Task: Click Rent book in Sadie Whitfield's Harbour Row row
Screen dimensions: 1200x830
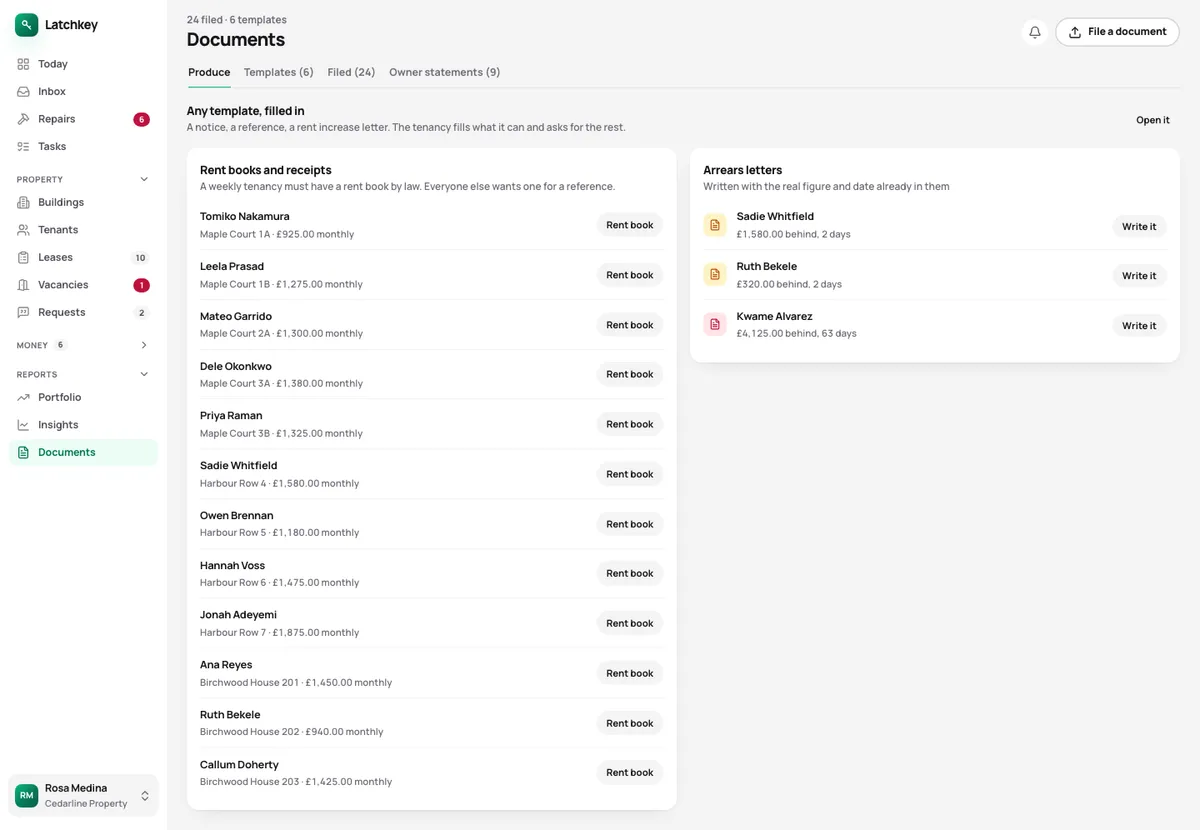Action: (630, 475)
